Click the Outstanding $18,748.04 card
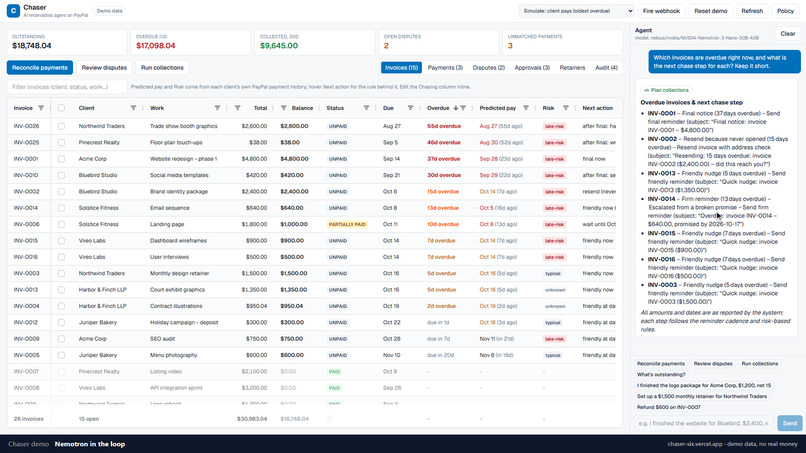Screen dimensions: 806x453 point(66,42)
